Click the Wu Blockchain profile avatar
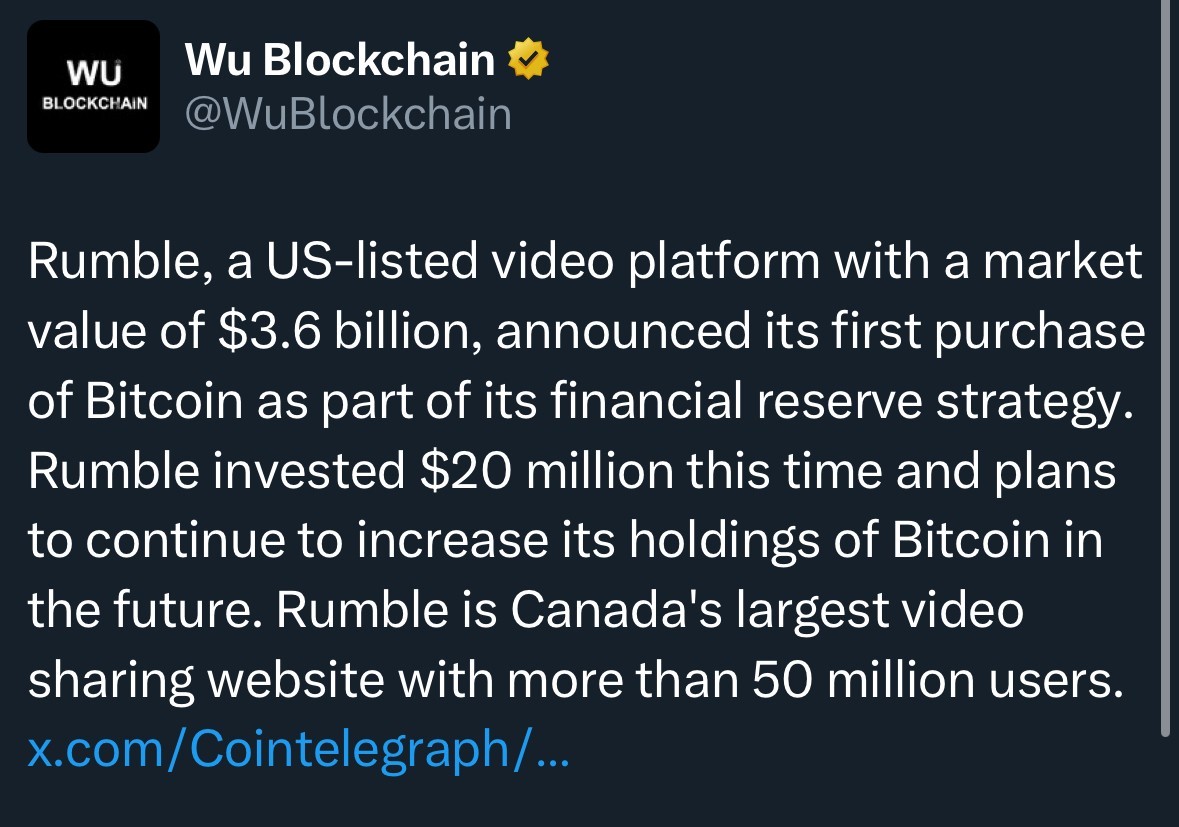 coord(93,86)
